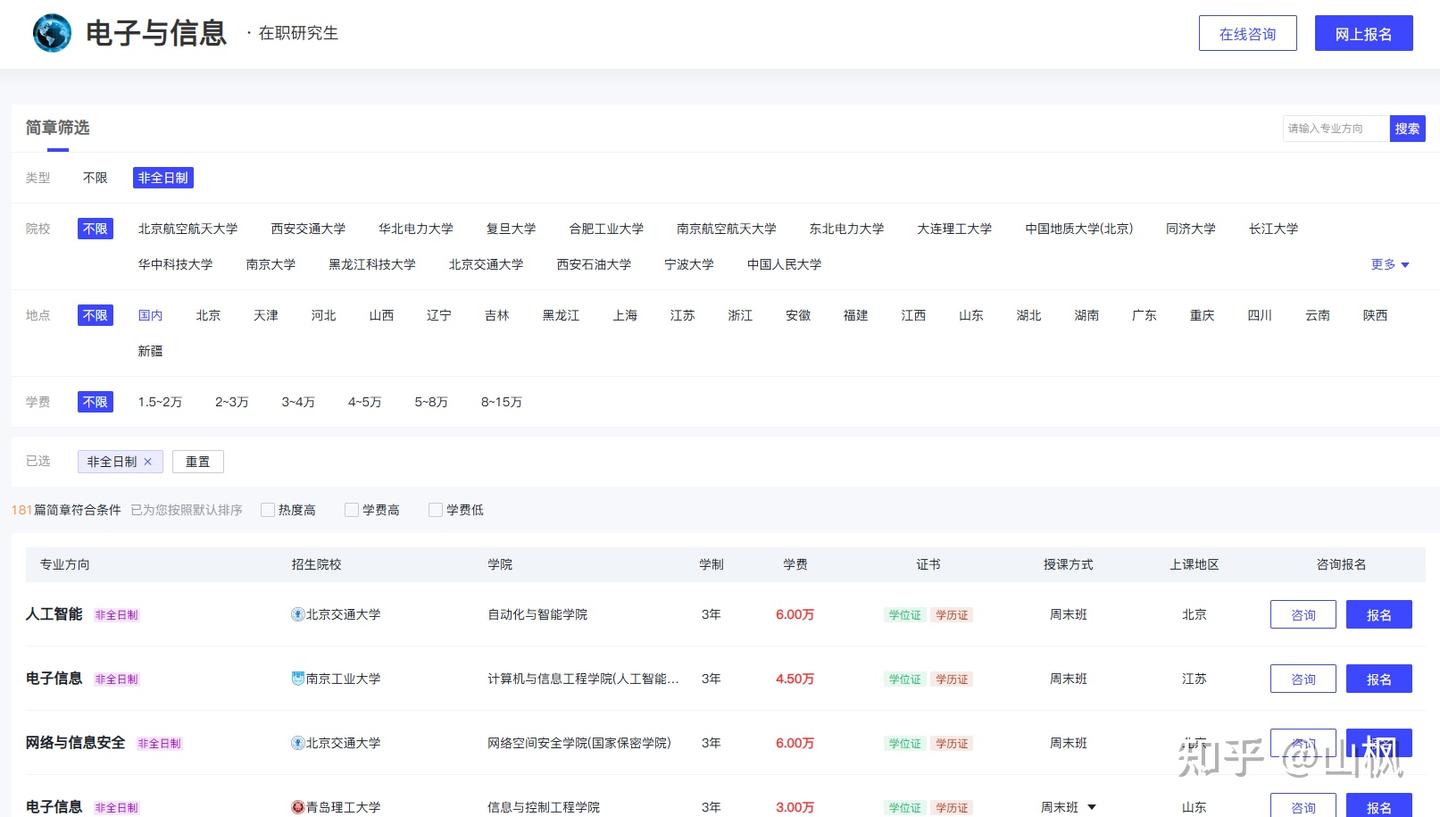Click 咨询 in the 人工智能 row

1303,615
